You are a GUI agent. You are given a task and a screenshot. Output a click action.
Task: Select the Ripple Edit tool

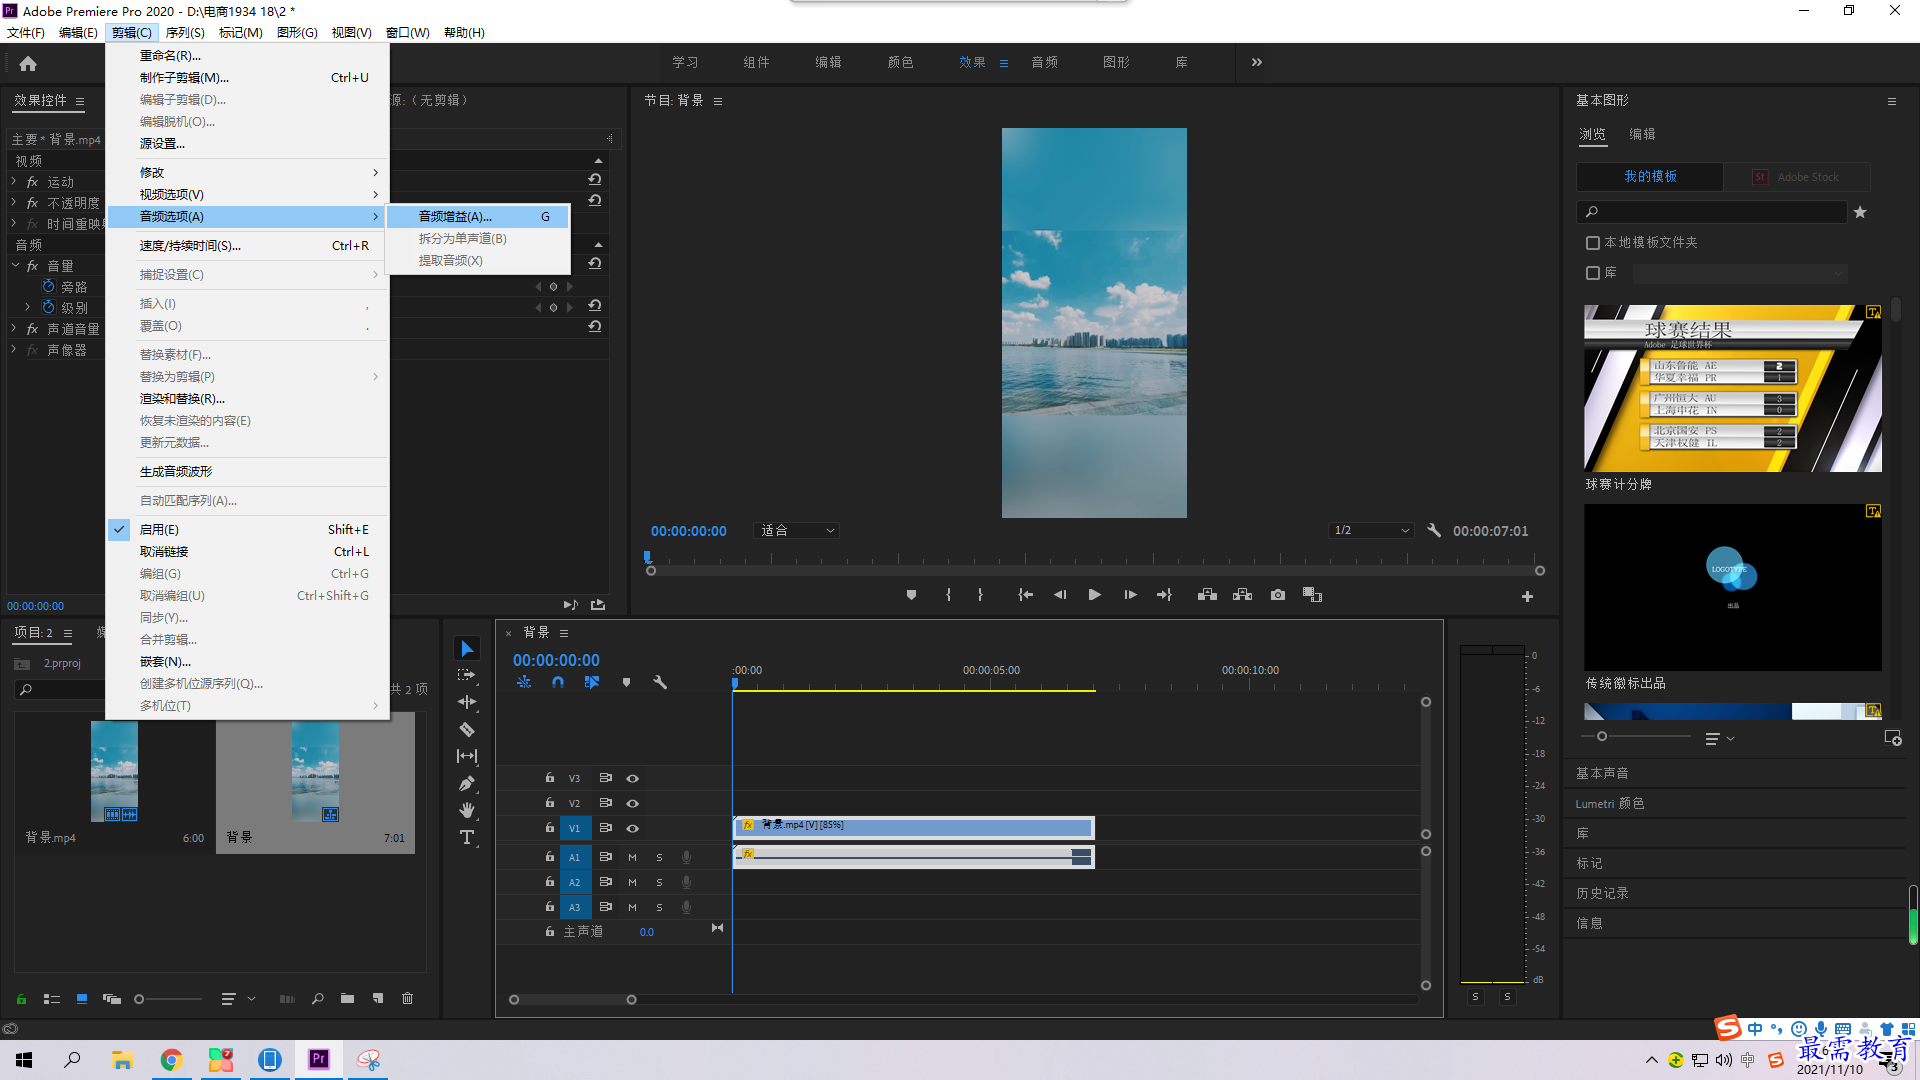click(x=467, y=702)
